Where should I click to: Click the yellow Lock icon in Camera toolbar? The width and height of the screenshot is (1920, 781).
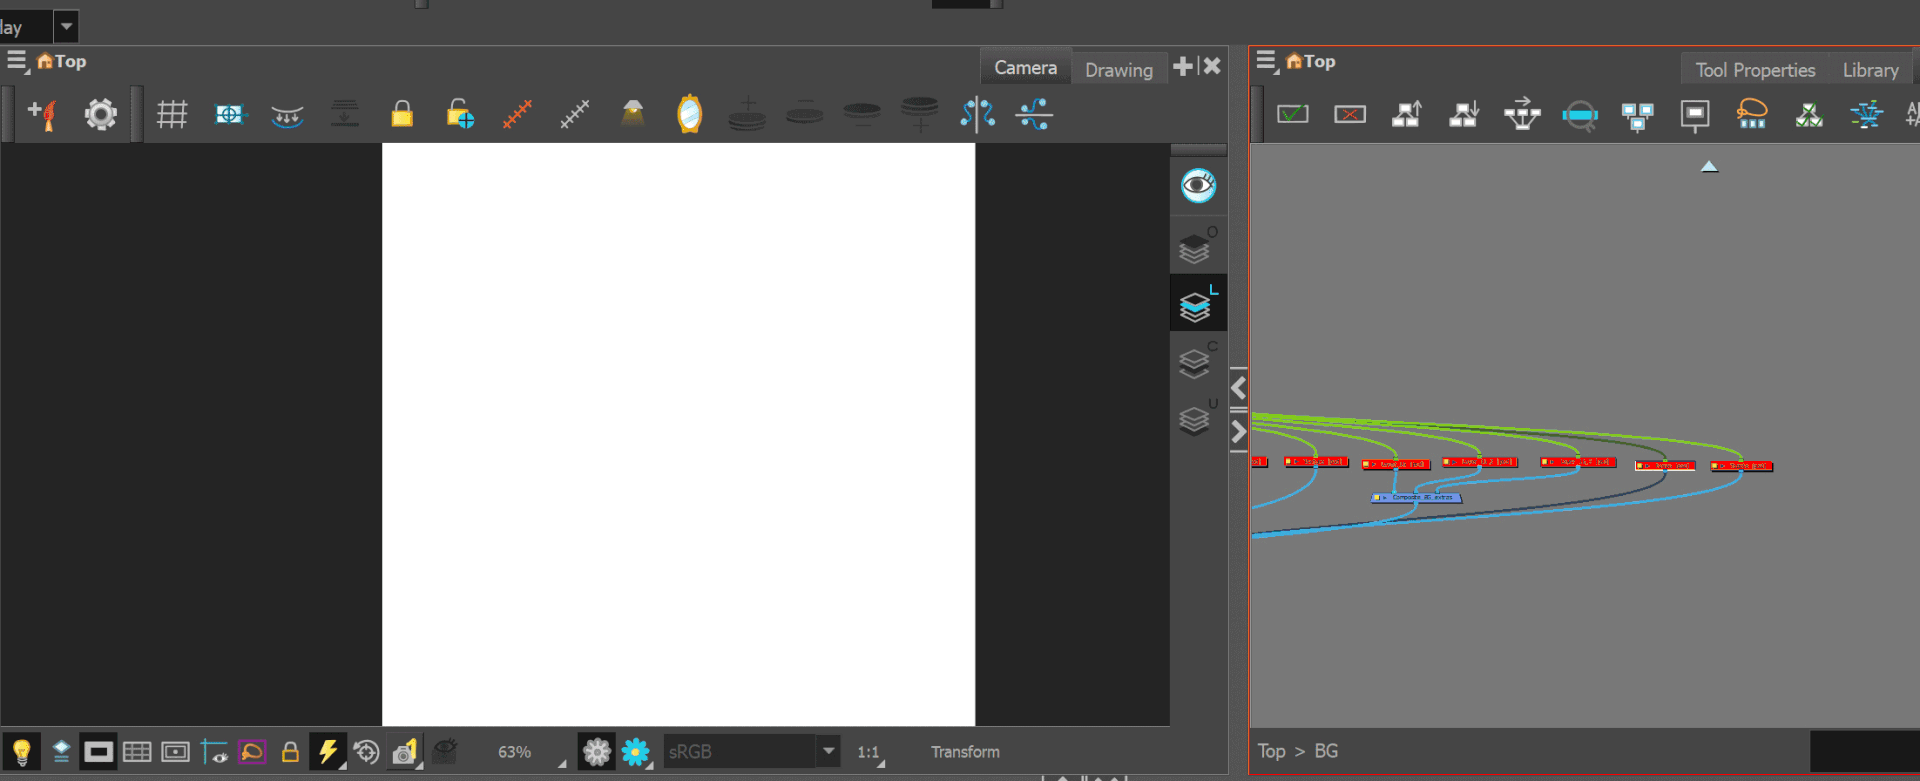coord(402,114)
